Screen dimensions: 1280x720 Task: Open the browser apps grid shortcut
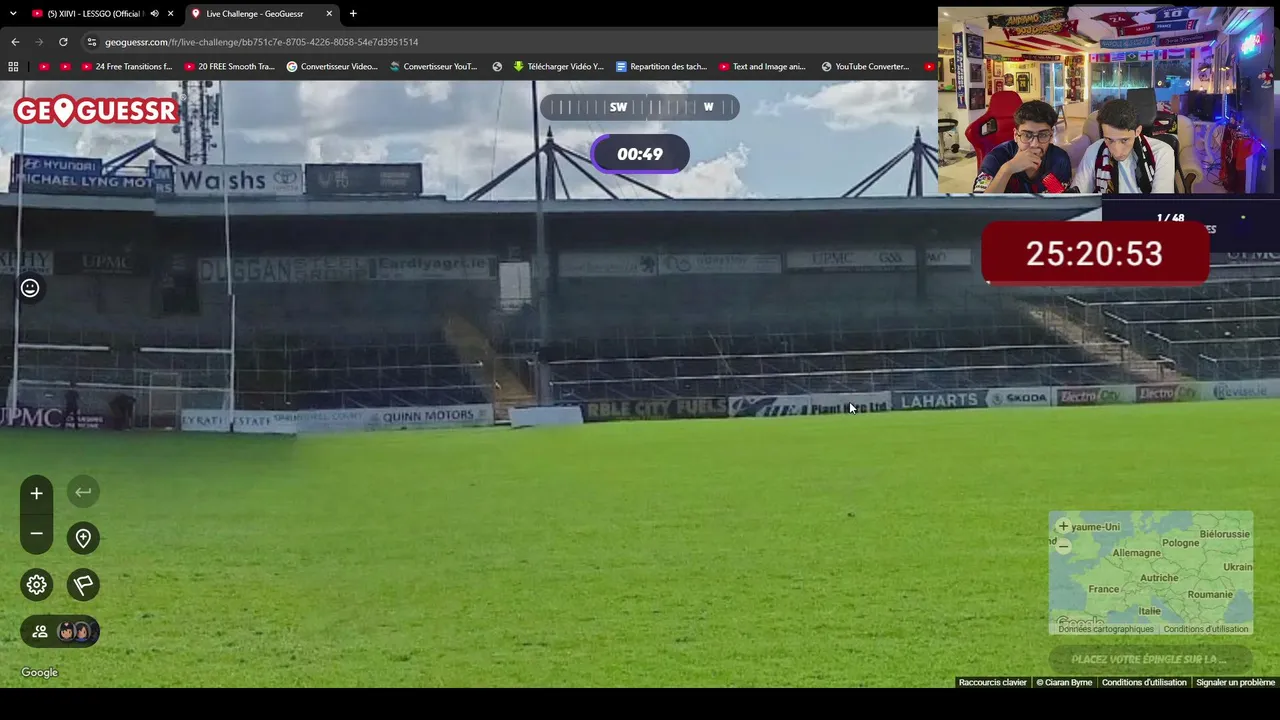coord(13,67)
